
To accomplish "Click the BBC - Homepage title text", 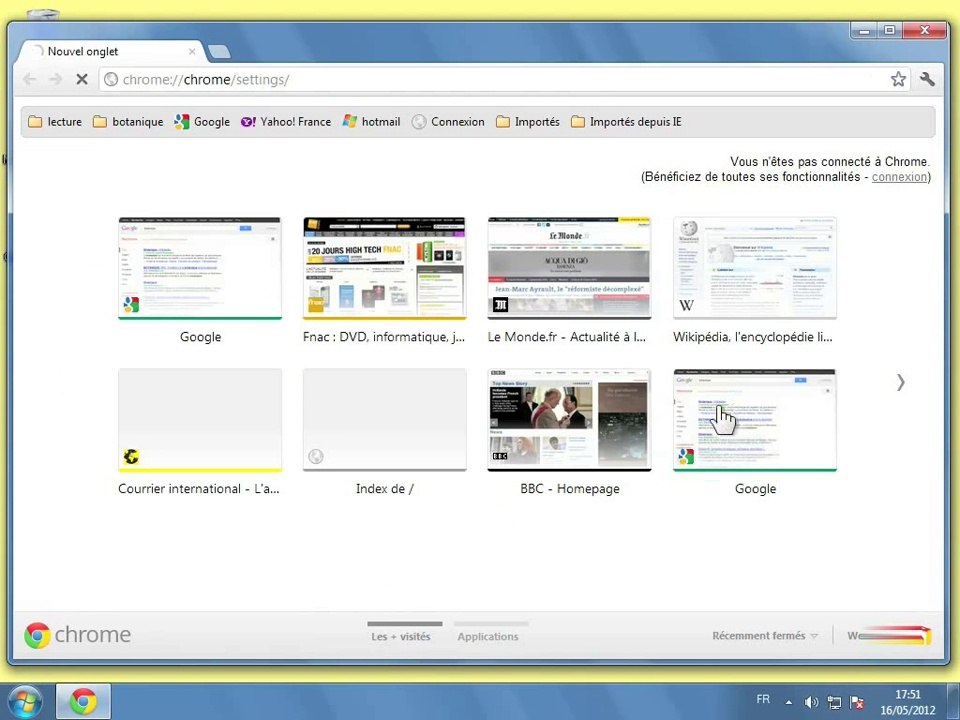I will (x=570, y=489).
